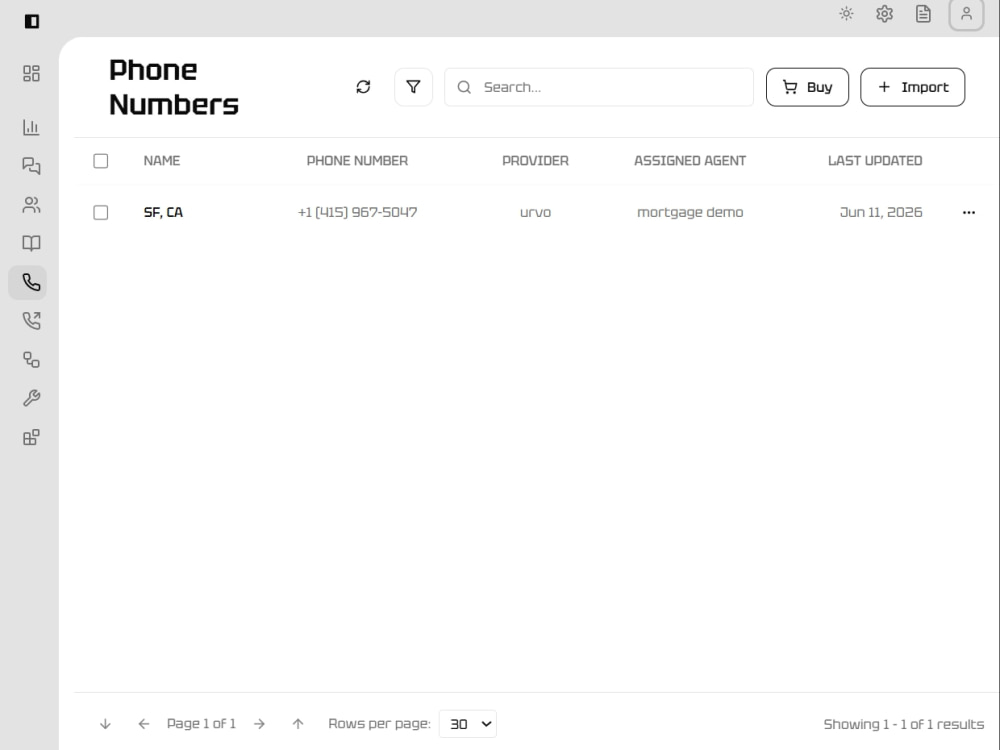Viewport: 1000px width, 750px height.
Task: Open the filter funnel button
Action: 413,87
